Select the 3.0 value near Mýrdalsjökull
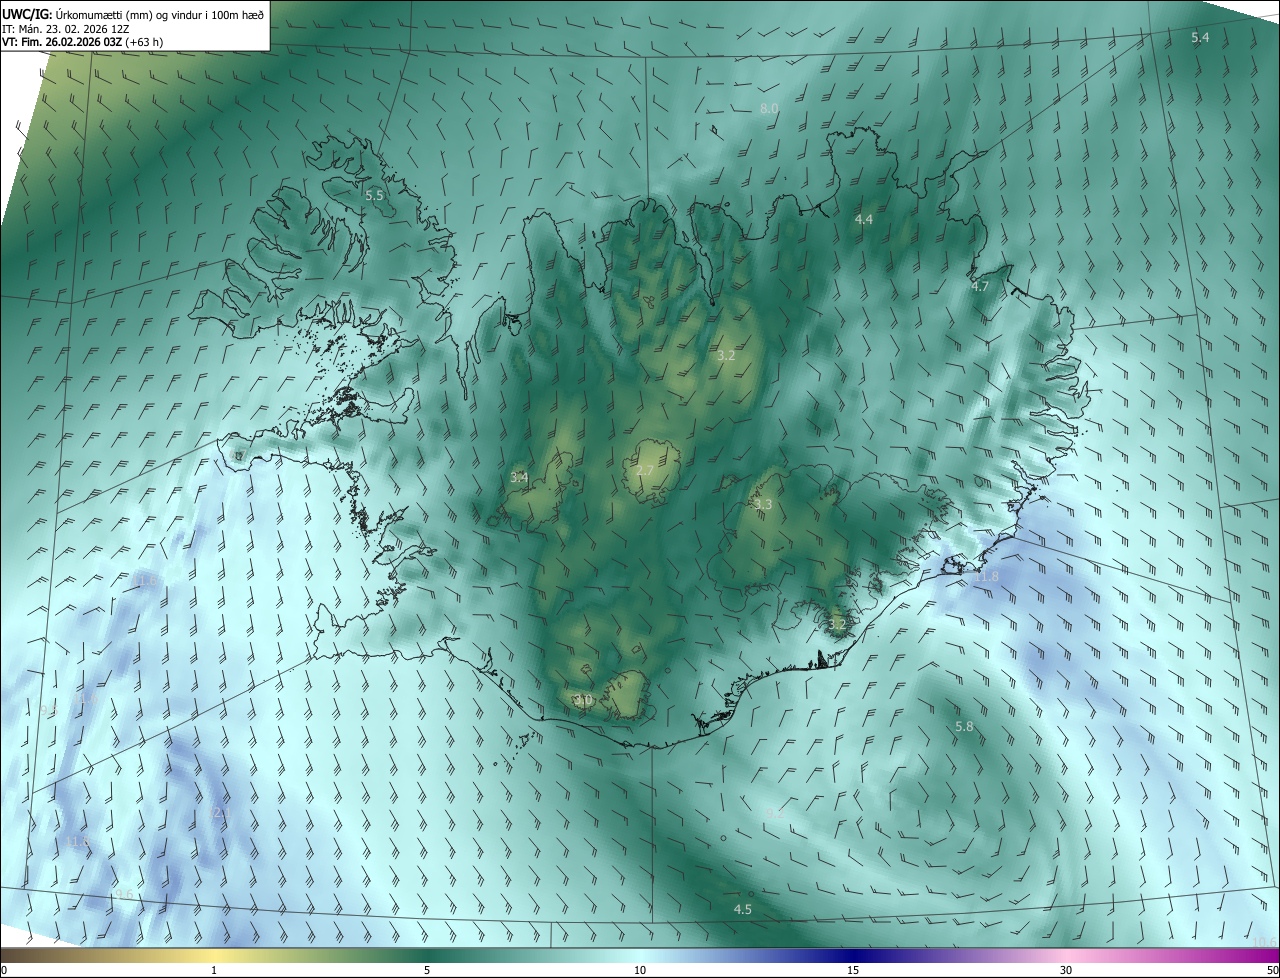Image resolution: width=1280 pixels, height=978 pixels. point(583,700)
